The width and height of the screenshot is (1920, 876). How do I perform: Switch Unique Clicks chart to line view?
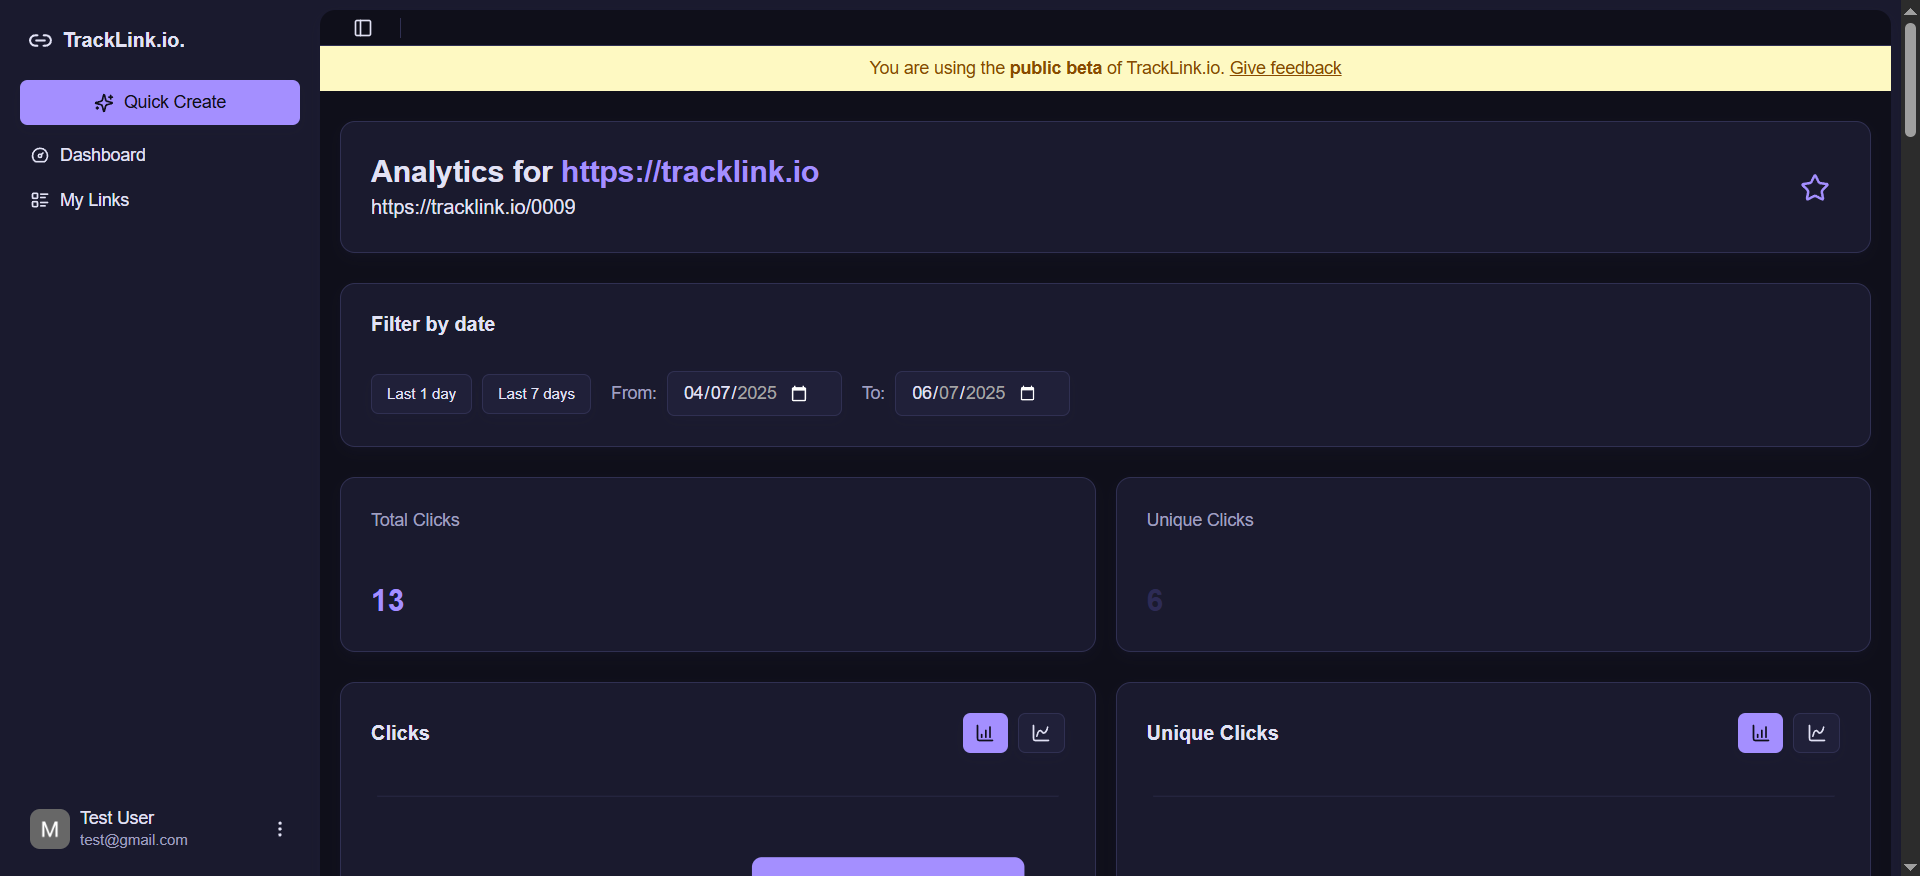(x=1816, y=733)
